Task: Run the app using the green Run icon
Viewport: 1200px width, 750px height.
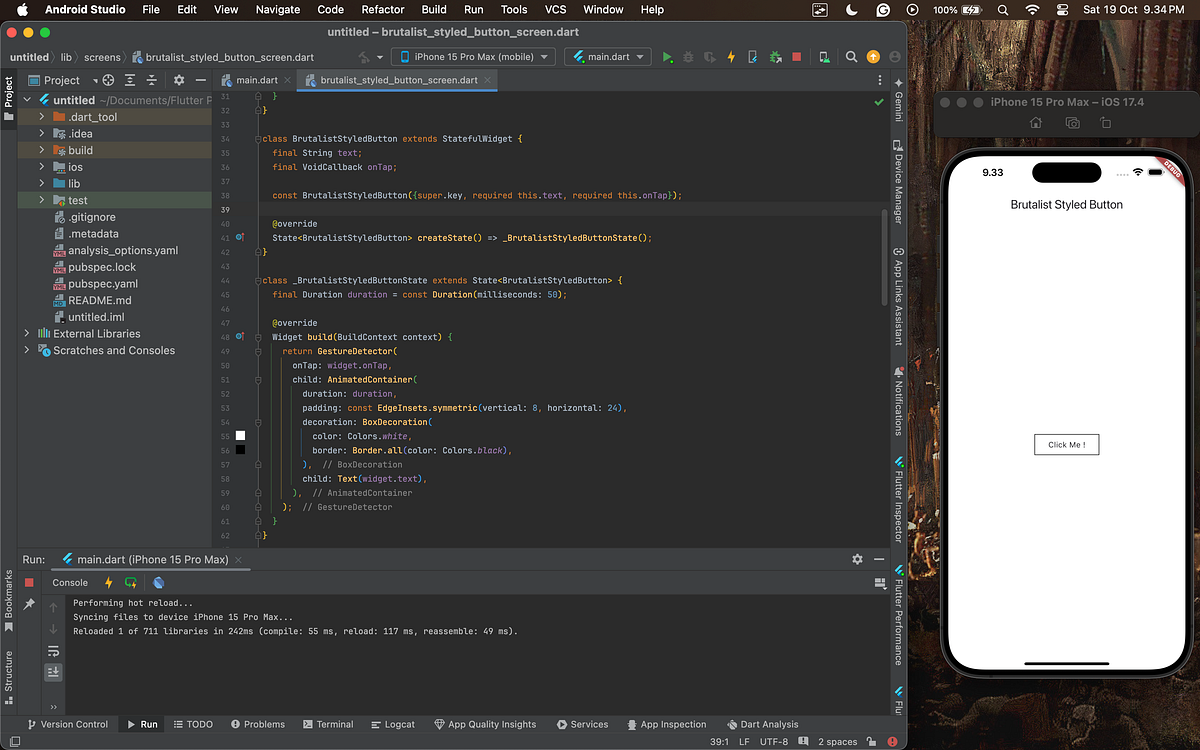Action: coord(667,57)
